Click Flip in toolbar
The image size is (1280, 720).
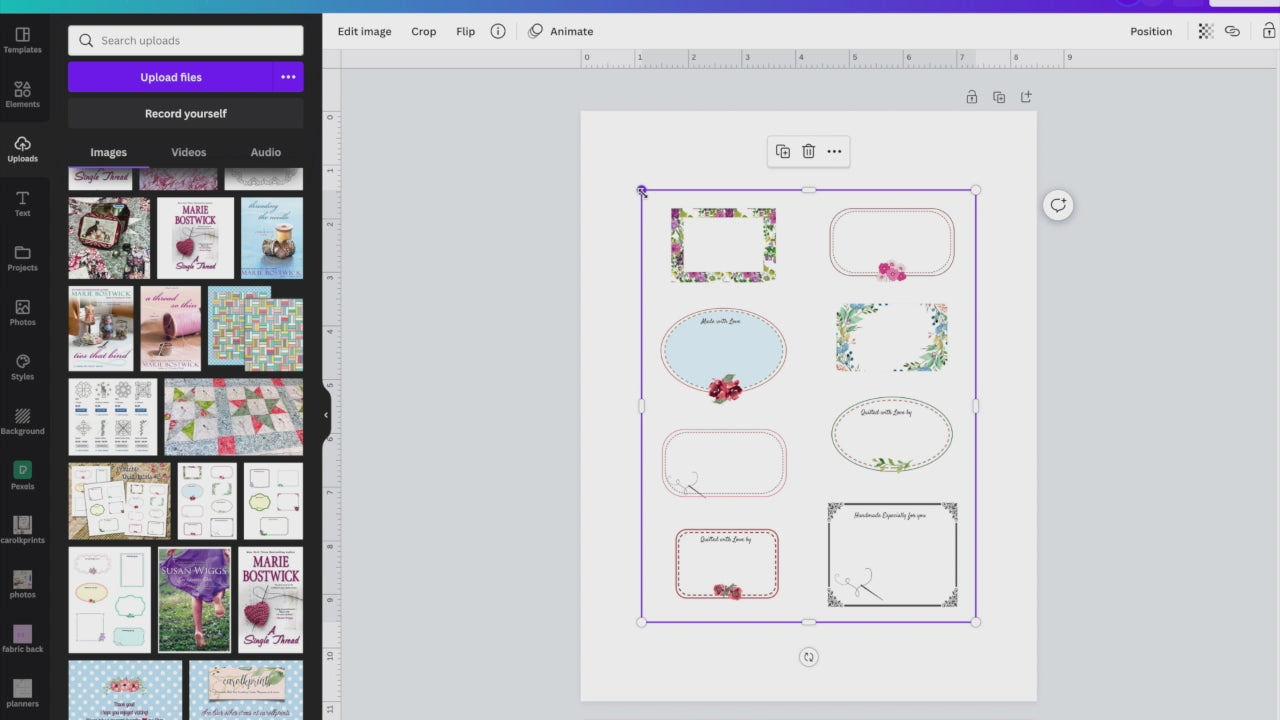coord(466,31)
